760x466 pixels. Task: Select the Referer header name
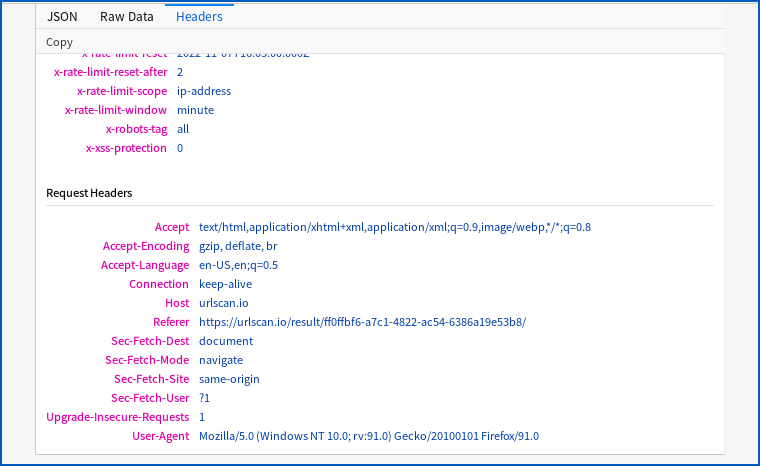171,321
